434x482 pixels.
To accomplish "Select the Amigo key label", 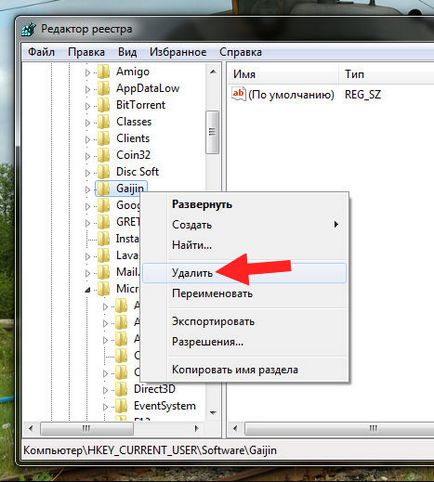I will [x=133, y=72].
